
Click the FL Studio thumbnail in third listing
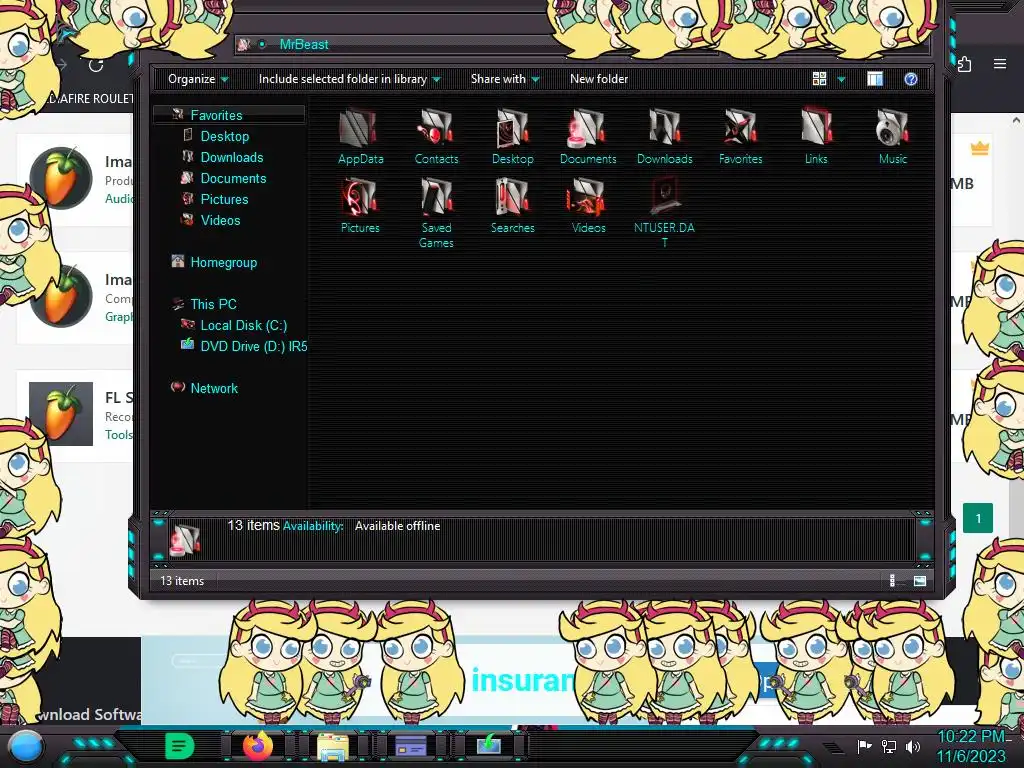[61, 414]
